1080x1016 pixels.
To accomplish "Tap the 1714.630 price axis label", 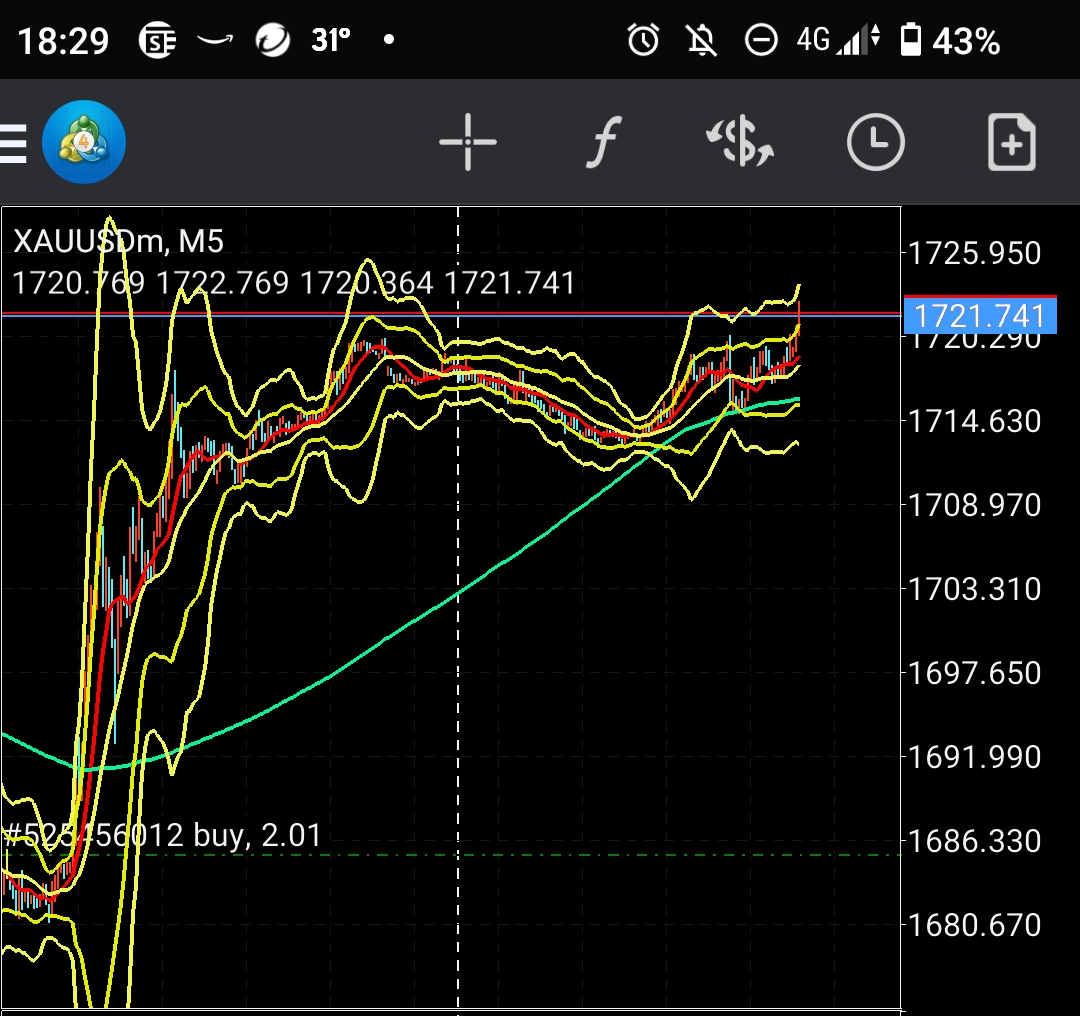I will [x=974, y=421].
